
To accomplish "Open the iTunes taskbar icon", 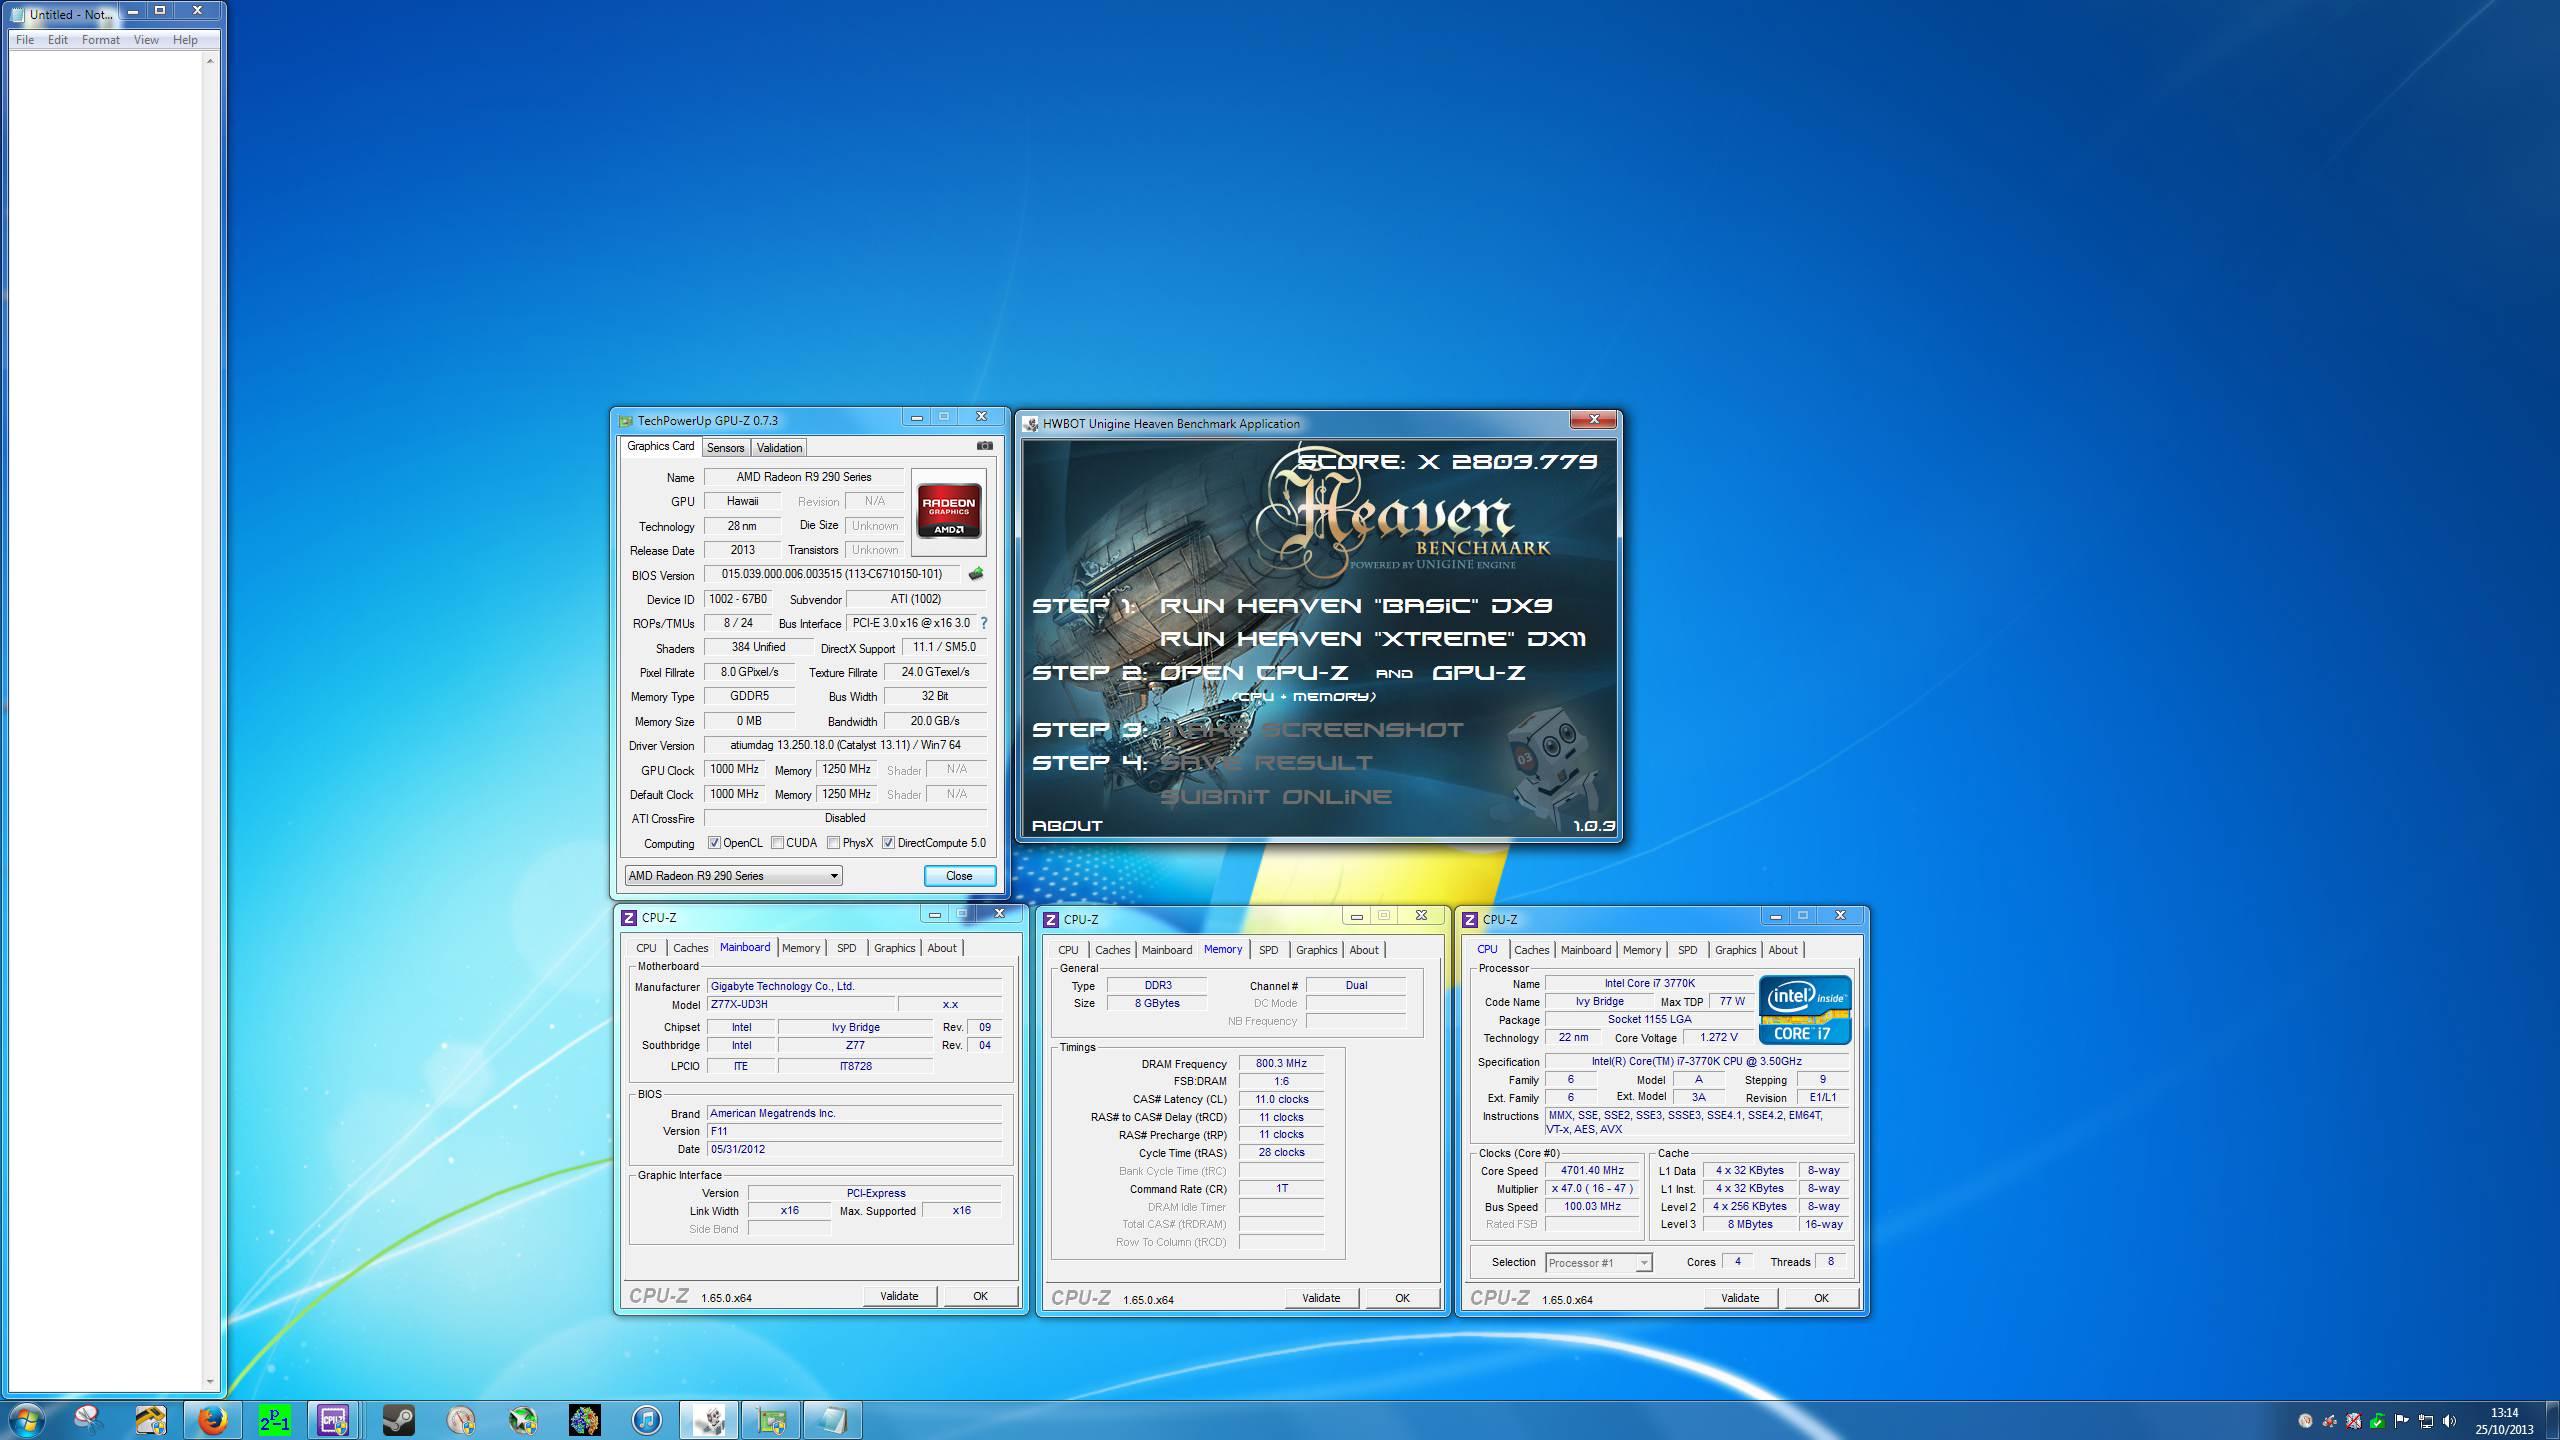I will (x=646, y=1420).
